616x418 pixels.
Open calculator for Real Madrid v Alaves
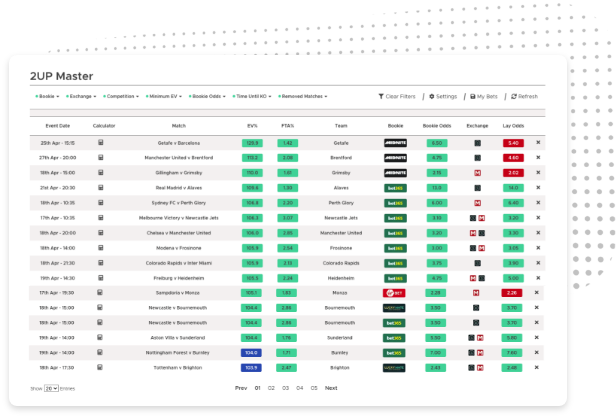(x=101, y=188)
